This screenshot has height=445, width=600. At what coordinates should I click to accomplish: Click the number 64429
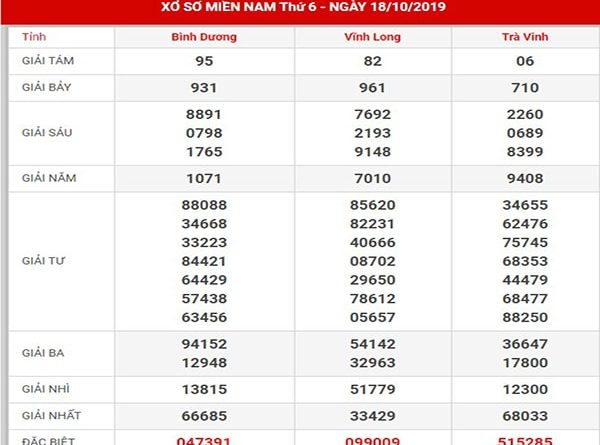click(204, 280)
